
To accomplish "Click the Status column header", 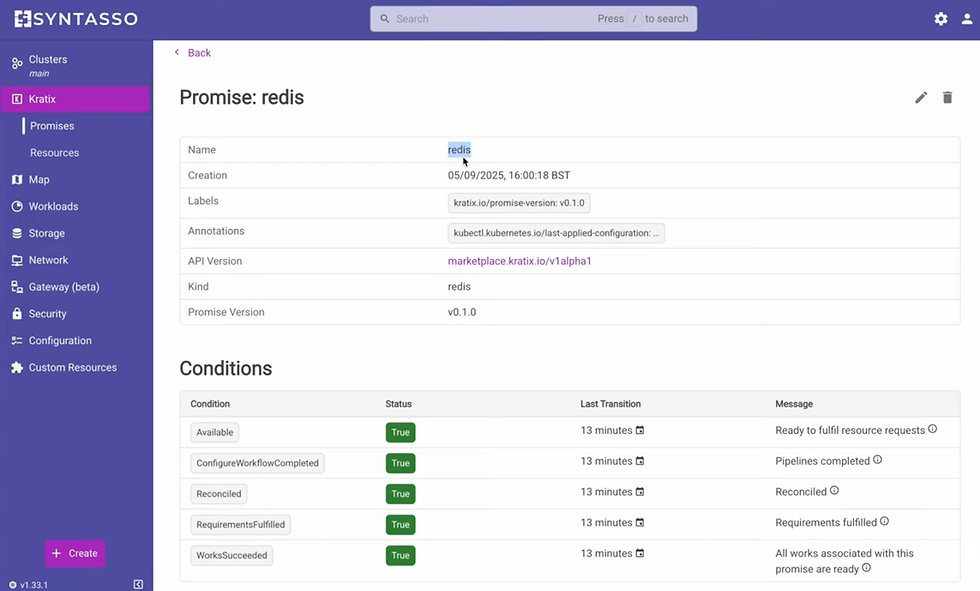I will [399, 404].
